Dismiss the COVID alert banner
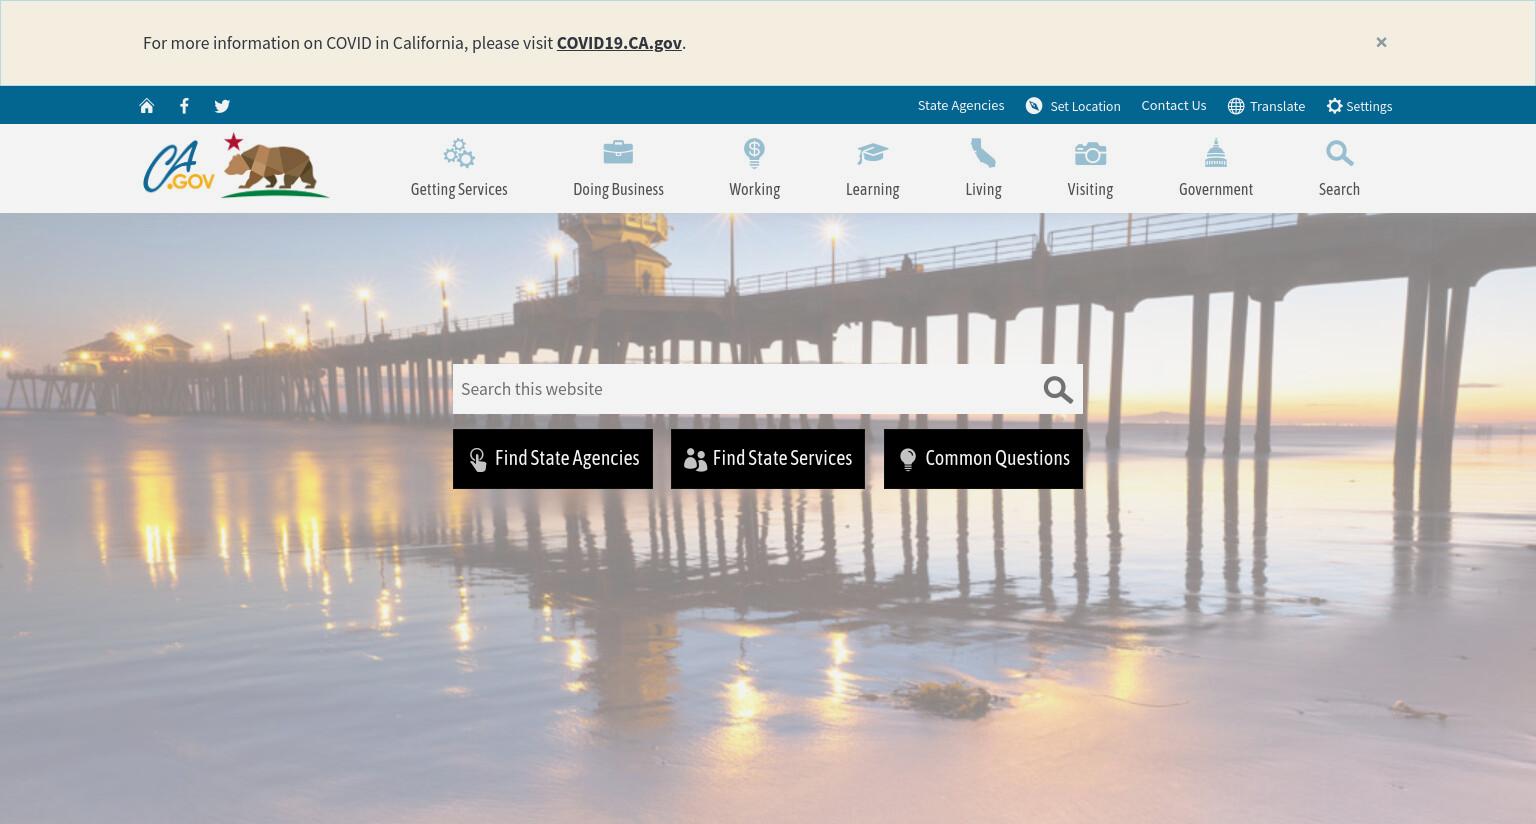This screenshot has height=824, width=1536. pyautogui.click(x=1381, y=42)
